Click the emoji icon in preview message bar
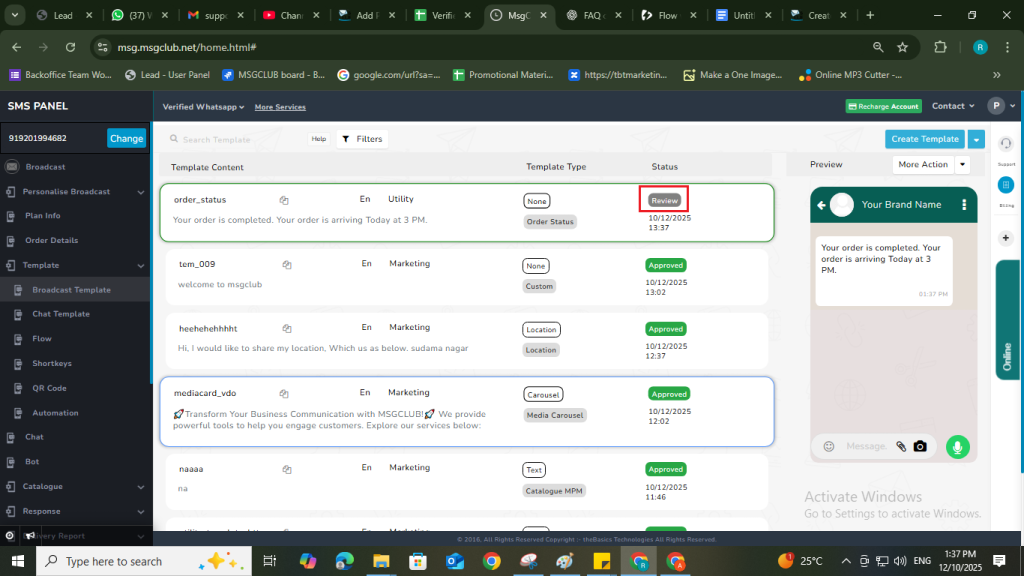 pos(828,447)
